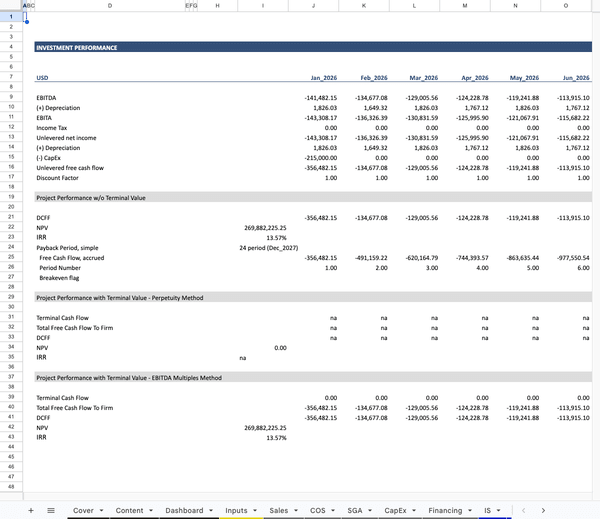Screen dimensions: 600x519
Task: Click the -215,000.00 CapEx value
Action: (x=321, y=158)
